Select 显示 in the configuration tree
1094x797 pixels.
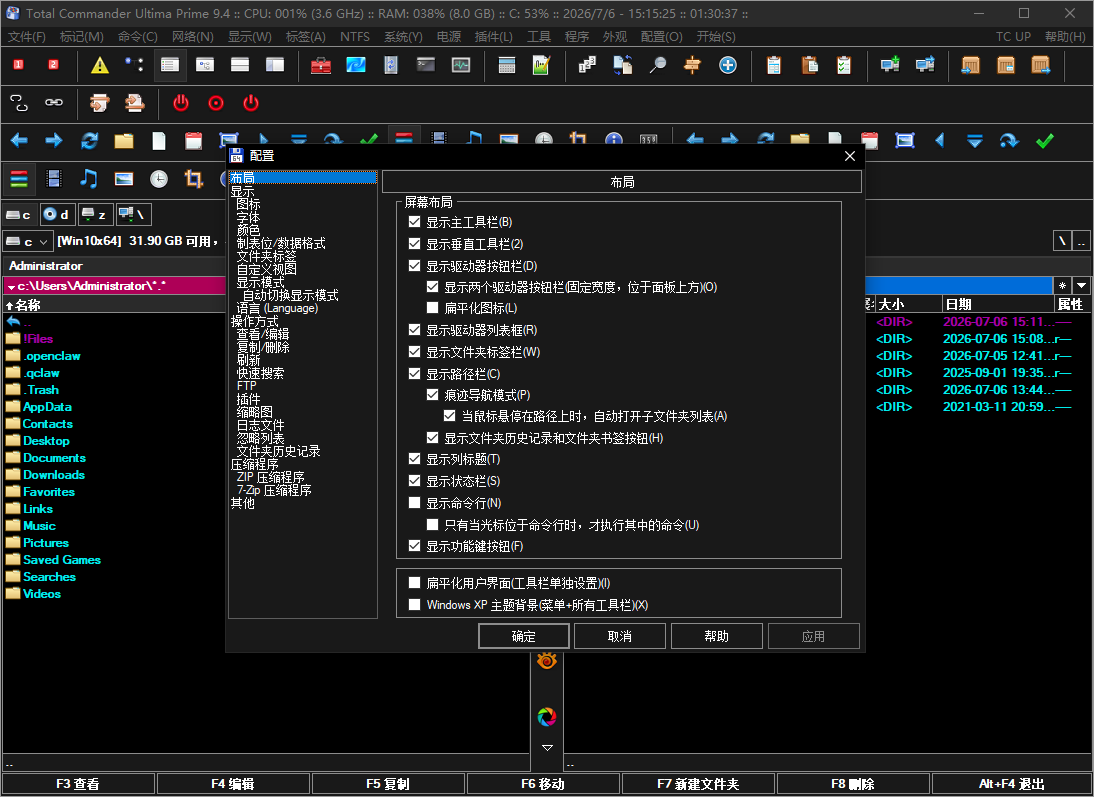[x=243, y=191]
